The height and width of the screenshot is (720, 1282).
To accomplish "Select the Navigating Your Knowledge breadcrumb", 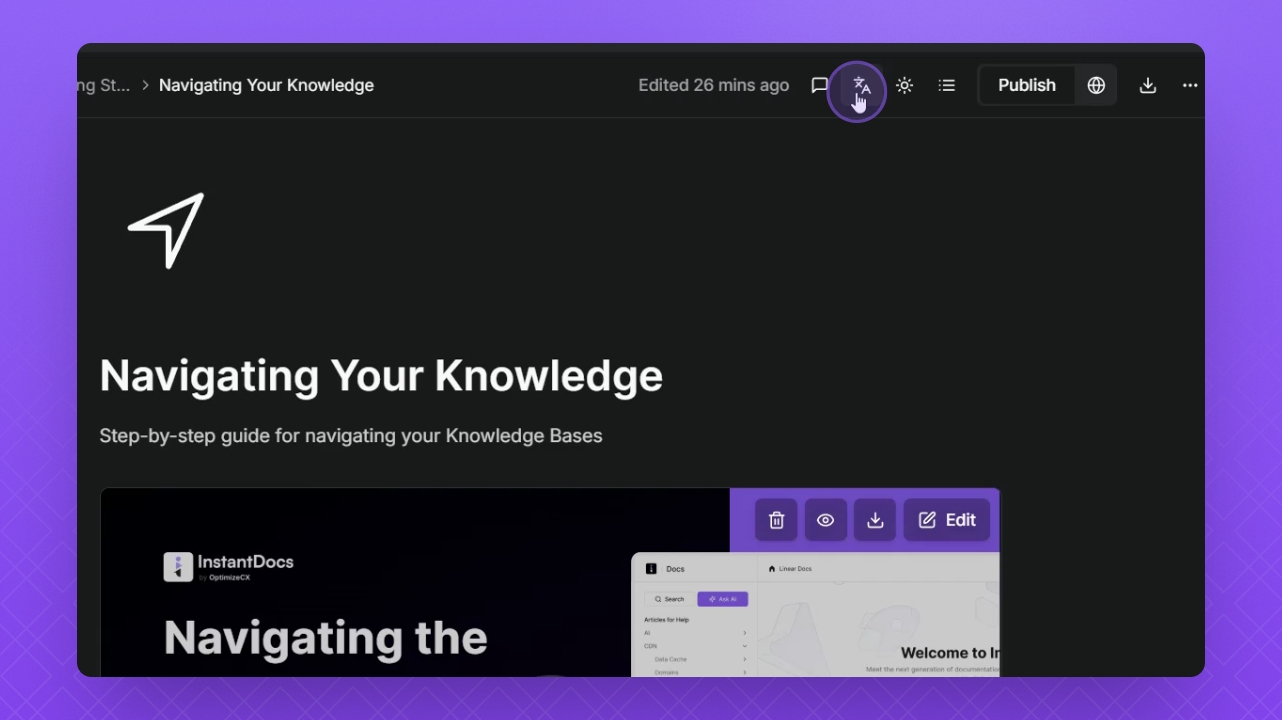I will pyautogui.click(x=266, y=86).
